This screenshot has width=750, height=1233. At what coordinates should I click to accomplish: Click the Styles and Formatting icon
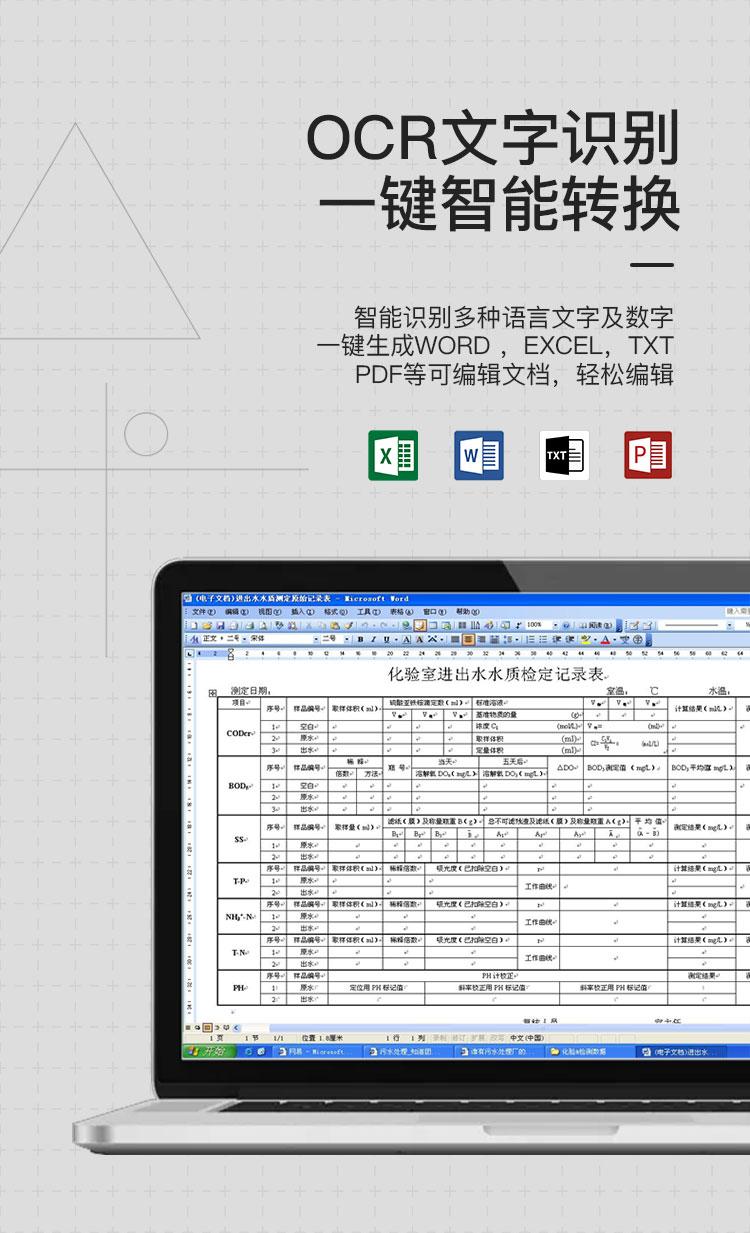coord(194,639)
